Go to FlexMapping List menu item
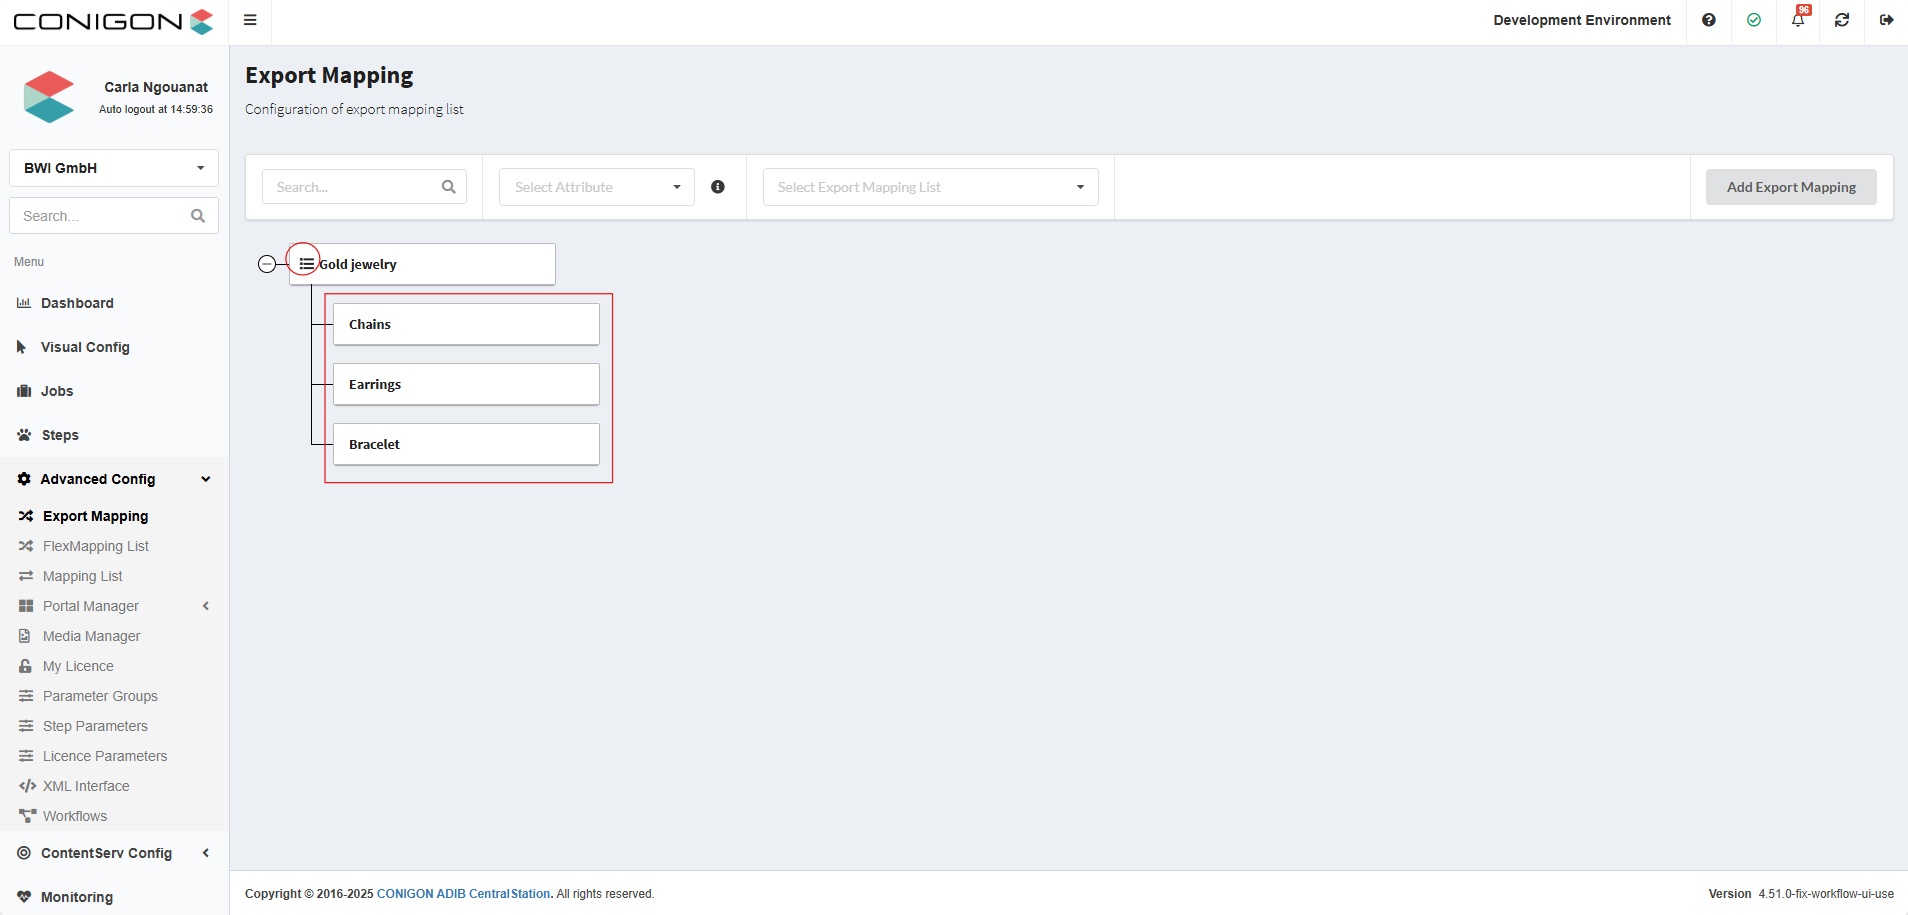Viewport: 1908px width, 915px height. pos(95,546)
